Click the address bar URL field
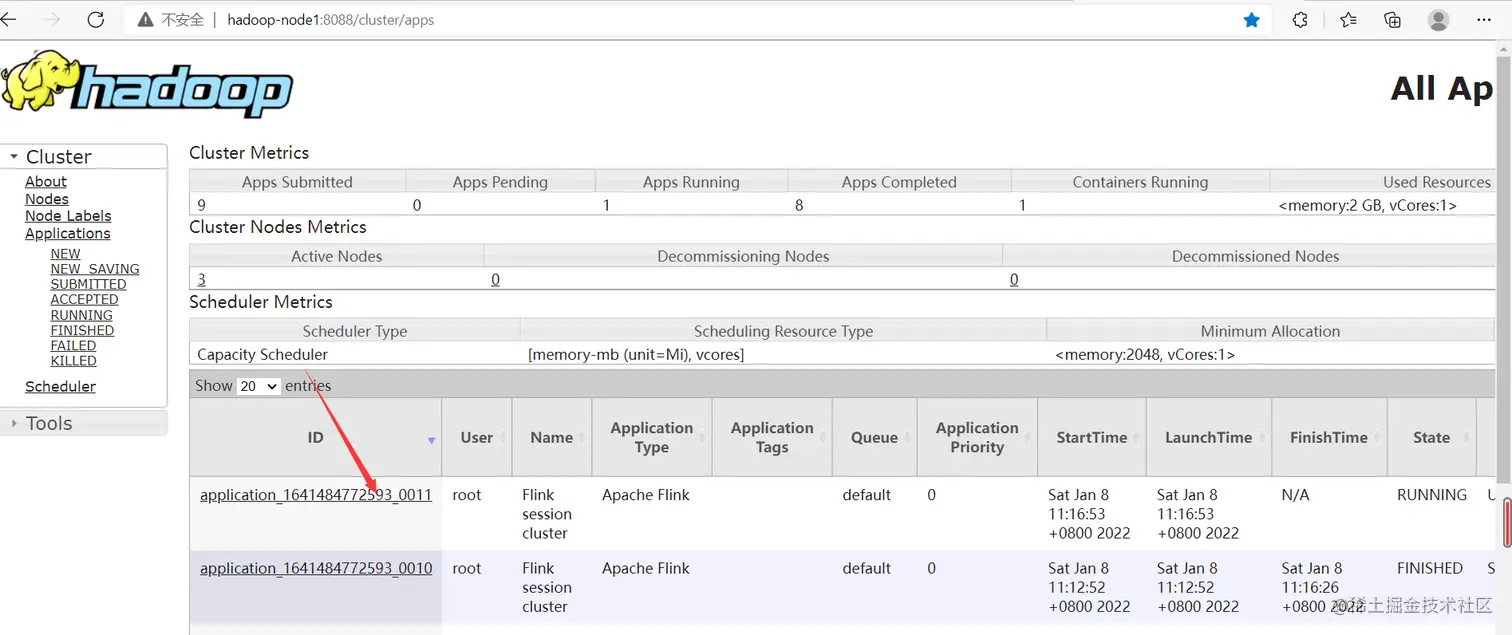This screenshot has height=635, width=1512. click(700, 20)
